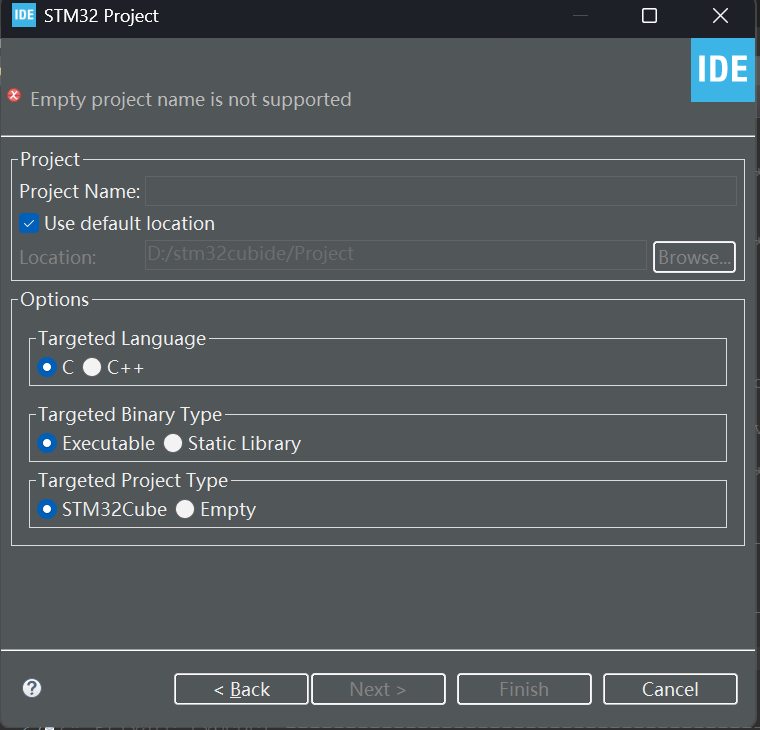Select STM32Cube project type
The image size is (760, 730).
point(47,509)
